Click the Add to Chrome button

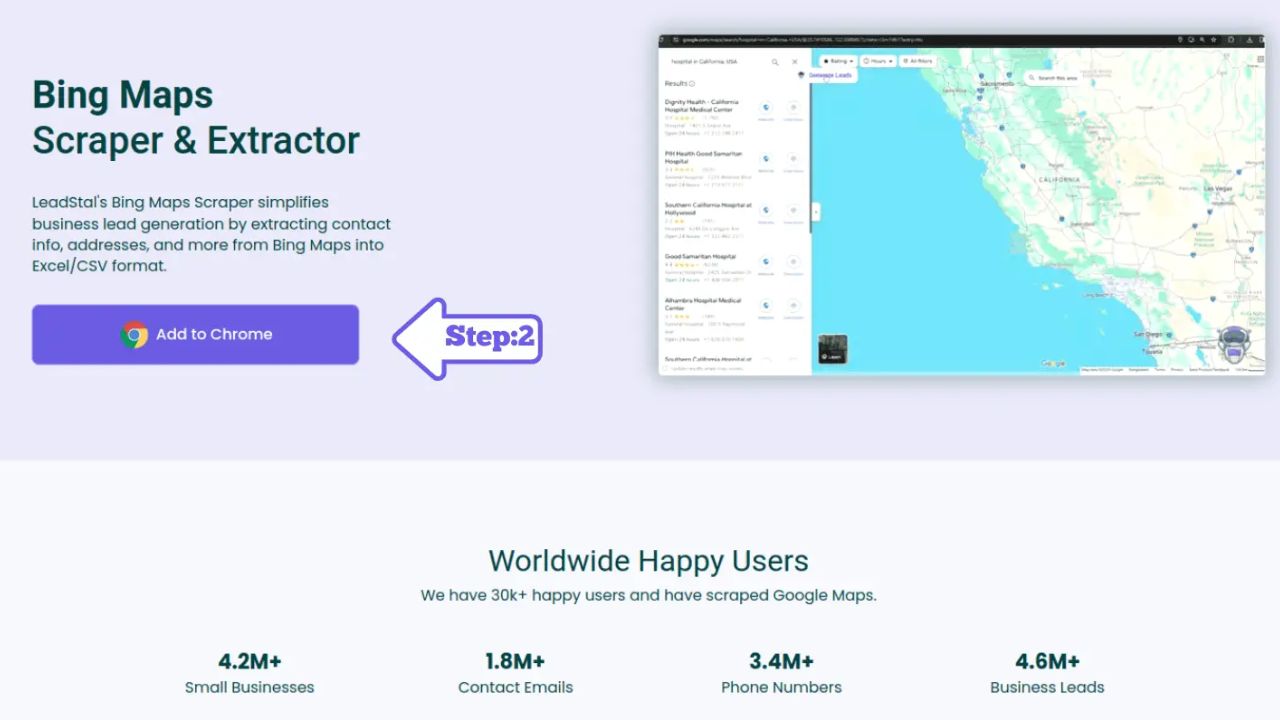pyautogui.click(x=195, y=334)
